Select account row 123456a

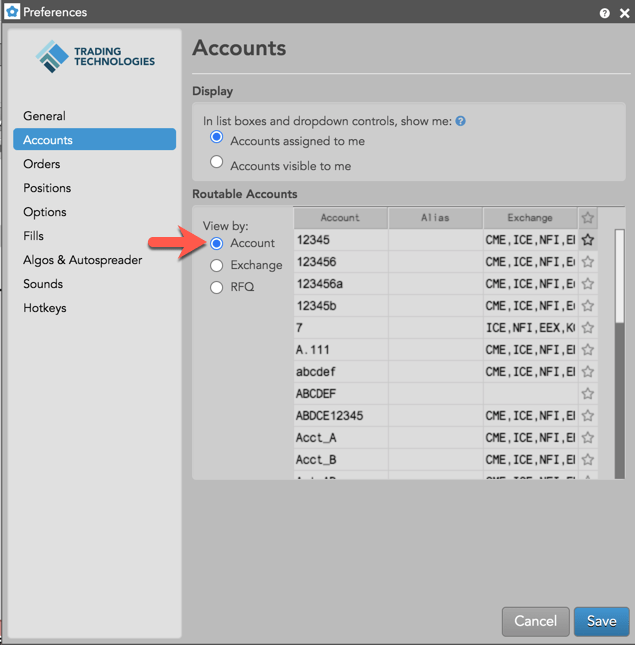[x=445, y=284]
